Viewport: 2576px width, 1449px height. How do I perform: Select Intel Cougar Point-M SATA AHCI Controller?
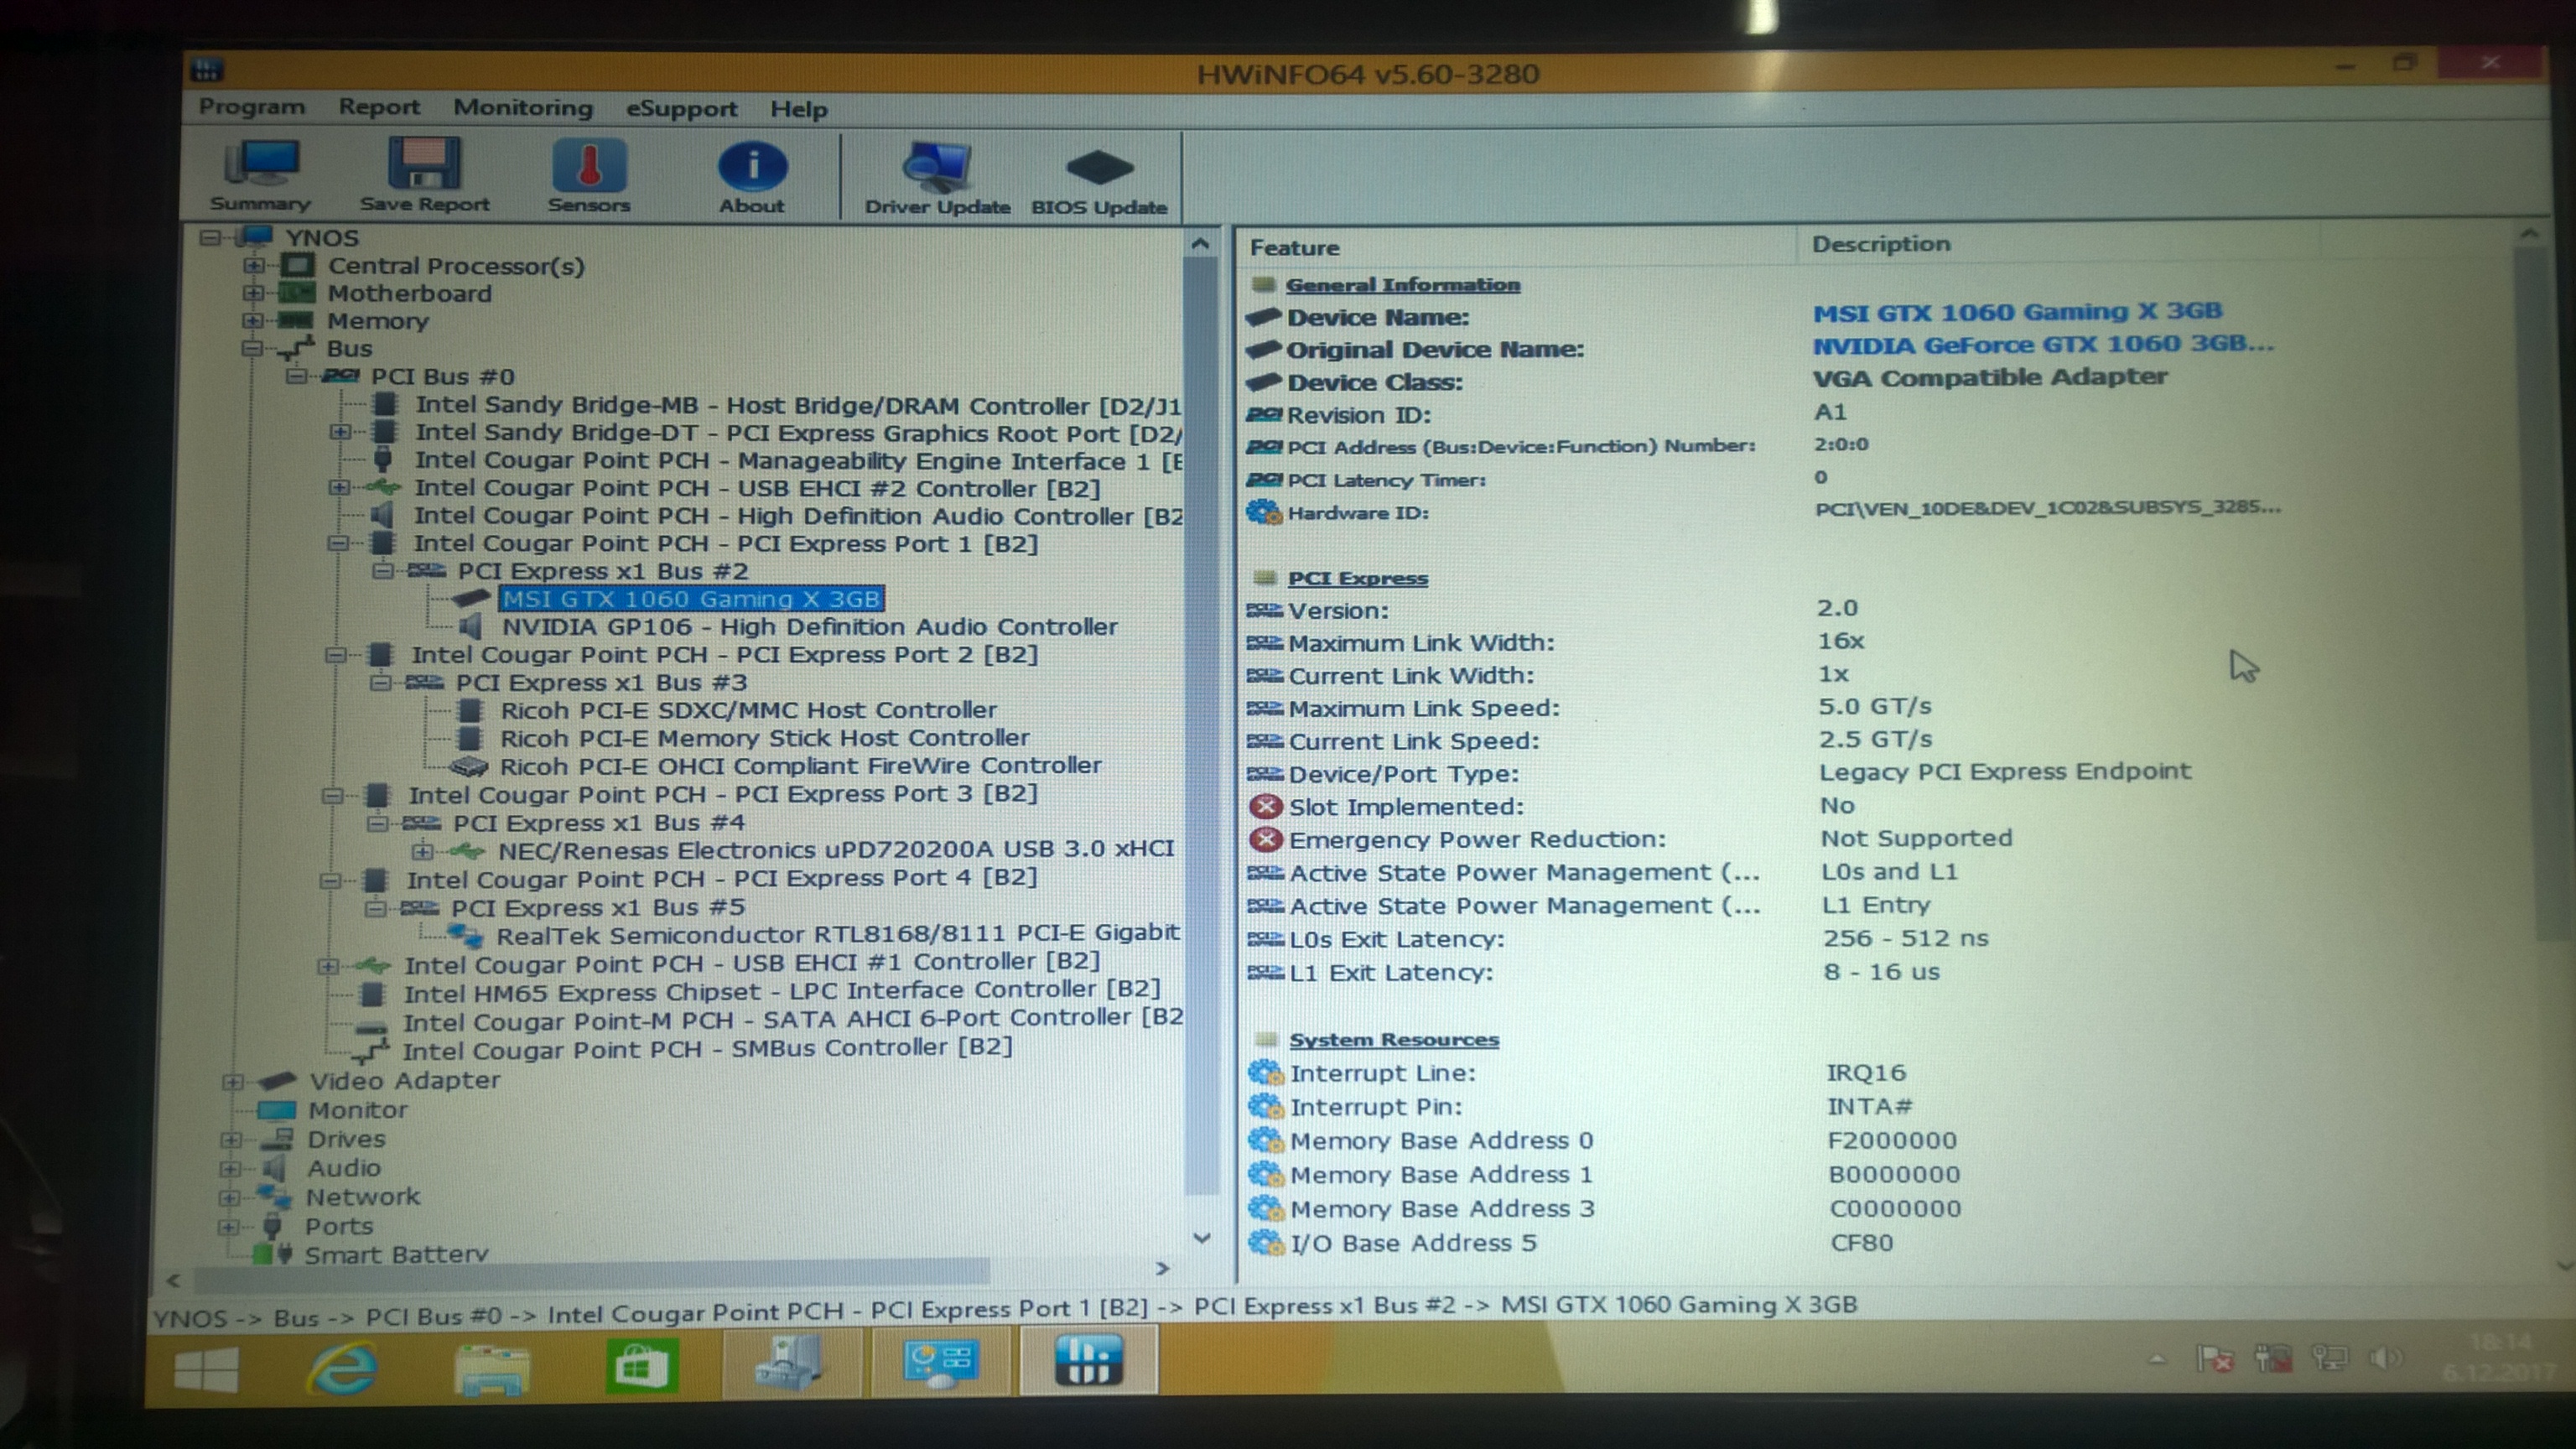click(793, 1020)
